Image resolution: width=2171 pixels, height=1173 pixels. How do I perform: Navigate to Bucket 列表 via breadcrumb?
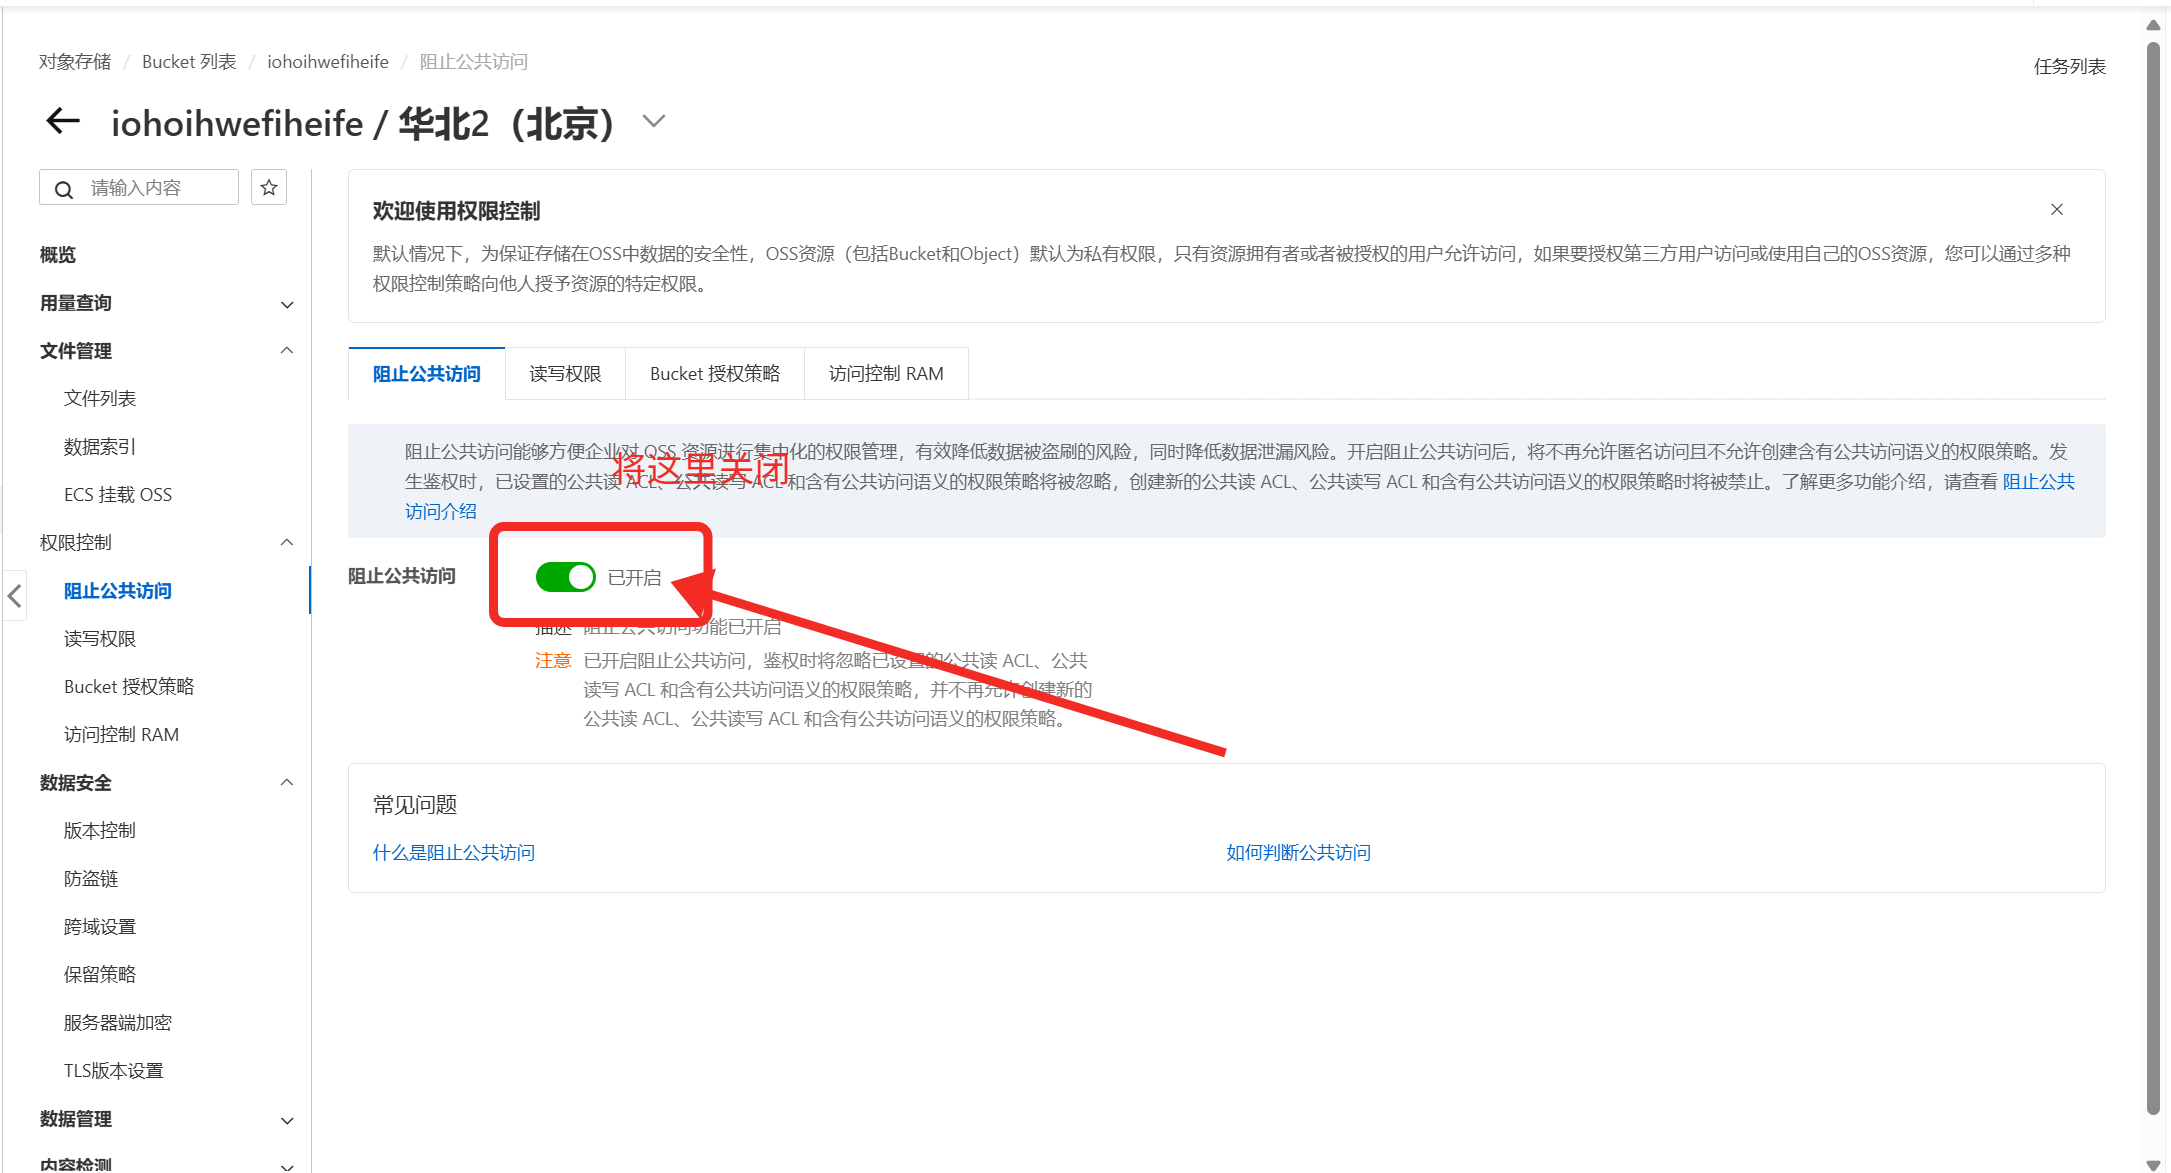pyautogui.click(x=189, y=61)
